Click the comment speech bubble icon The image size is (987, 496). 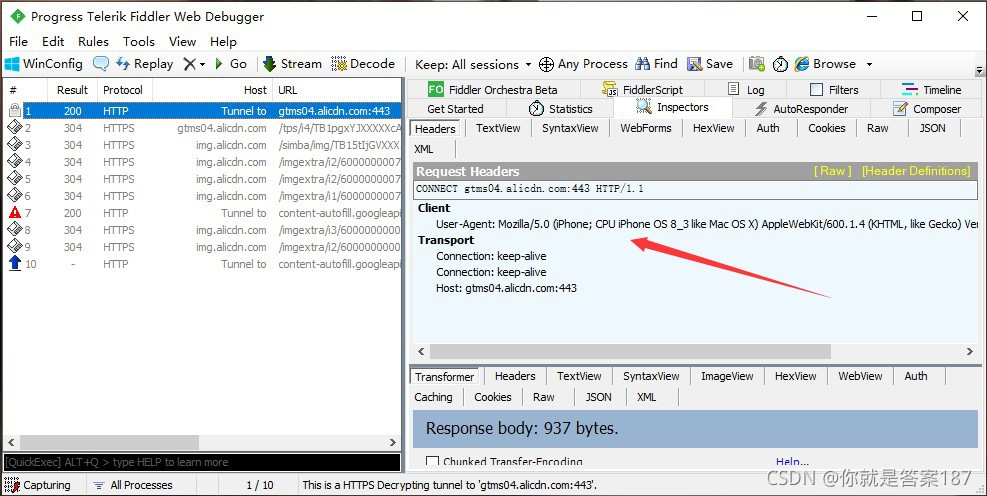point(101,64)
